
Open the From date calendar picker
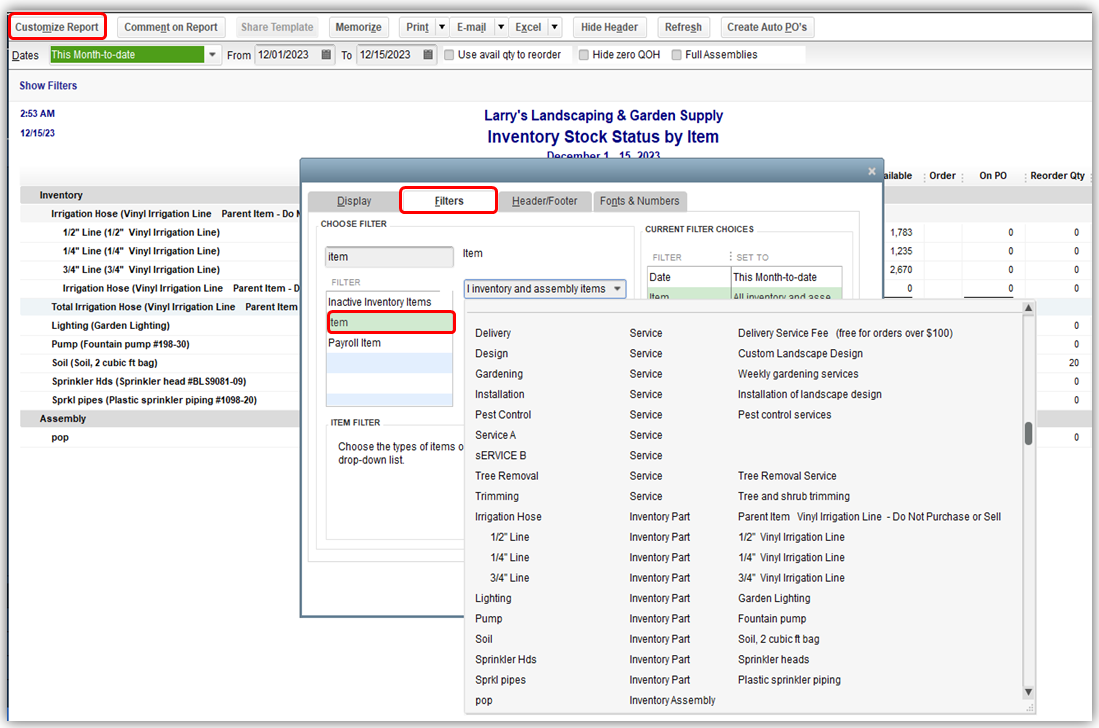[326, 55]
